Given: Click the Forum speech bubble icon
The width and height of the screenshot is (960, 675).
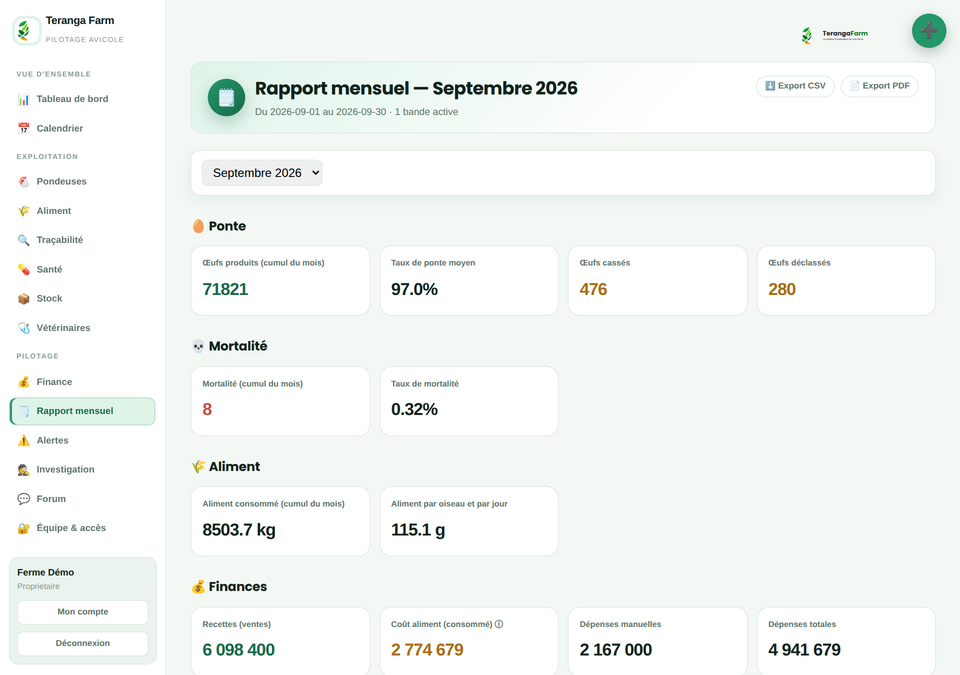Looking at the screenshot, I should 23,499.
